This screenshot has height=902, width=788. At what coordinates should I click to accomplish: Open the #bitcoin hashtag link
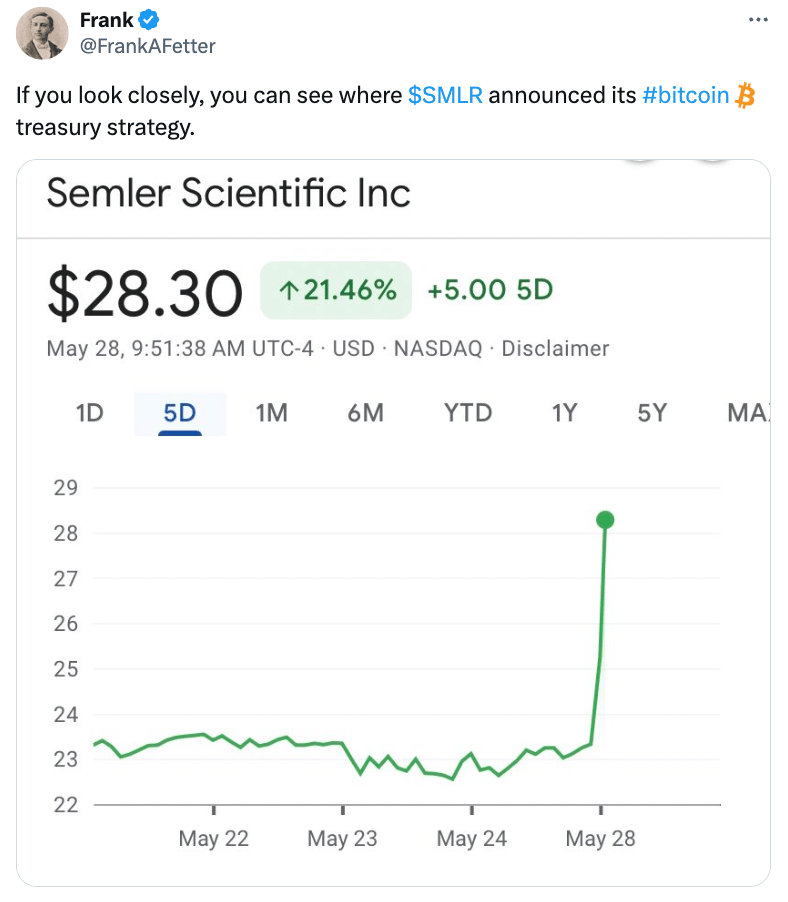pyautogui.click(x=685, y=97)
